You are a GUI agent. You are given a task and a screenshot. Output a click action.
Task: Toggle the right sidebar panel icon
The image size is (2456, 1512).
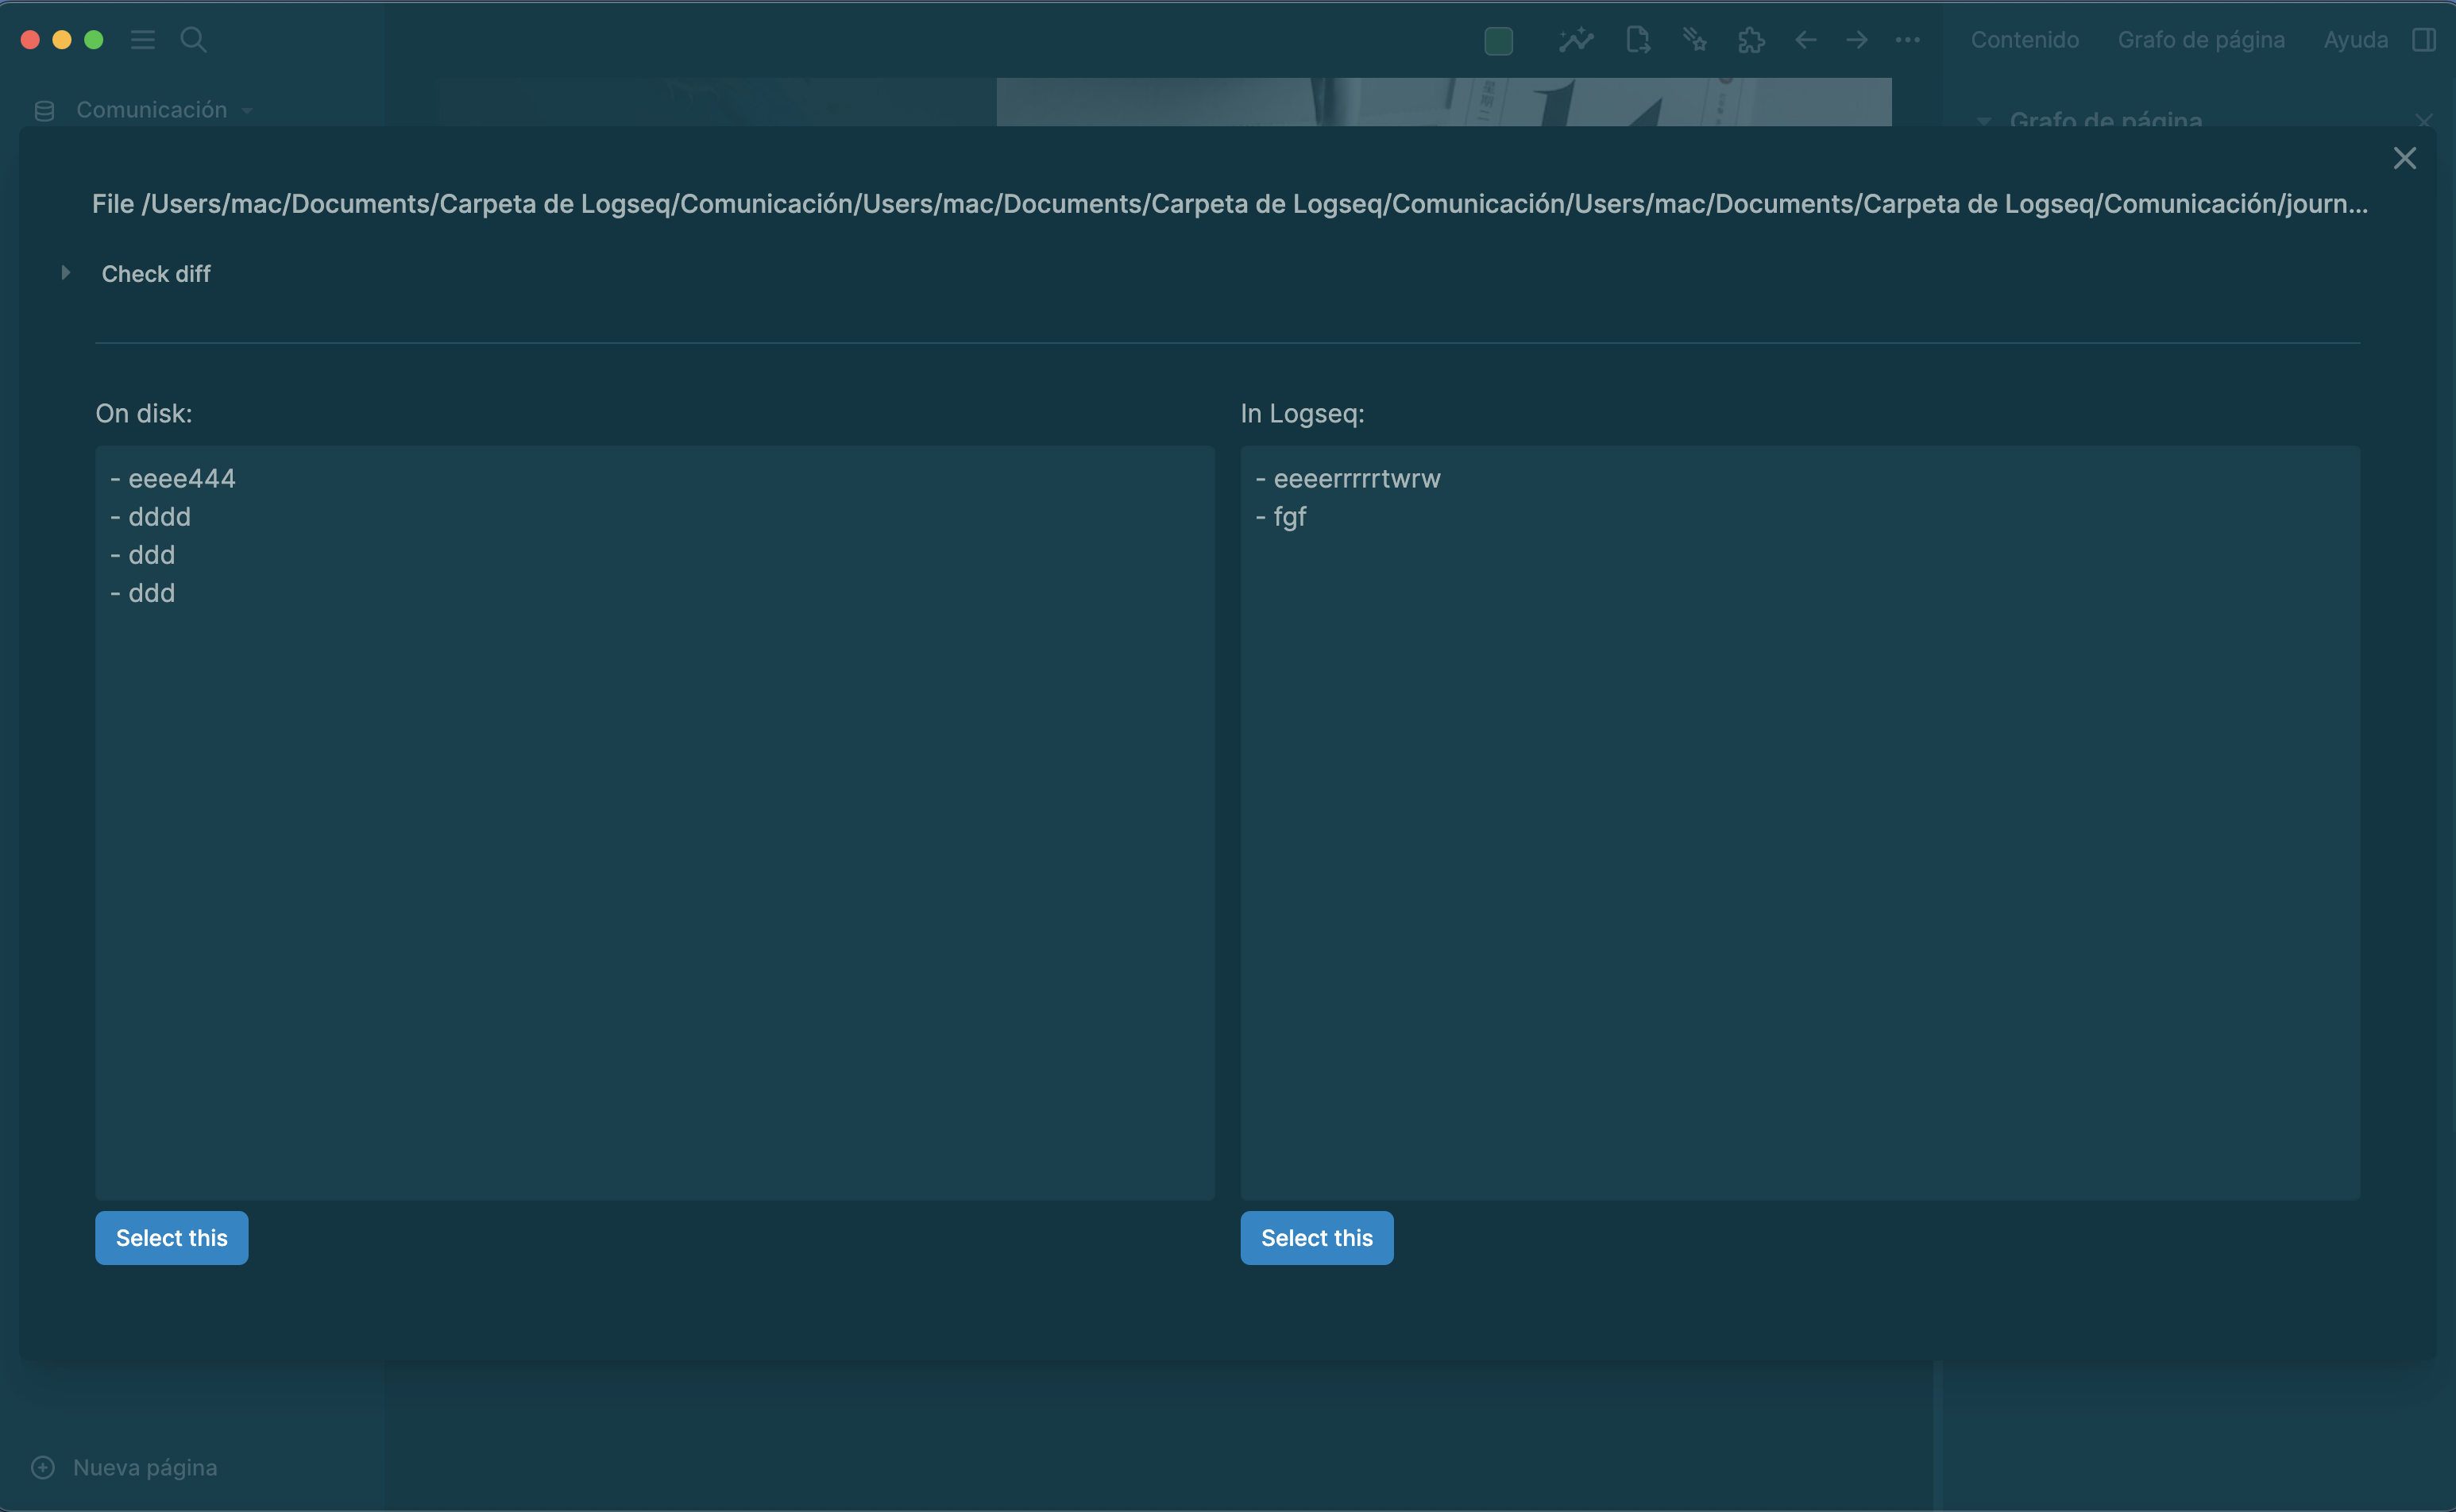tap(2423, 40)
